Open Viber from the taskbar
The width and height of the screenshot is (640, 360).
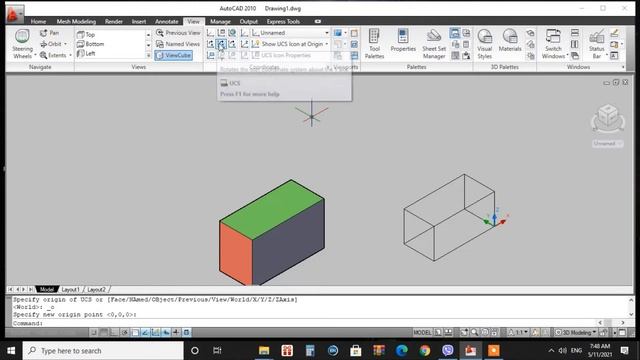[448, 351]
